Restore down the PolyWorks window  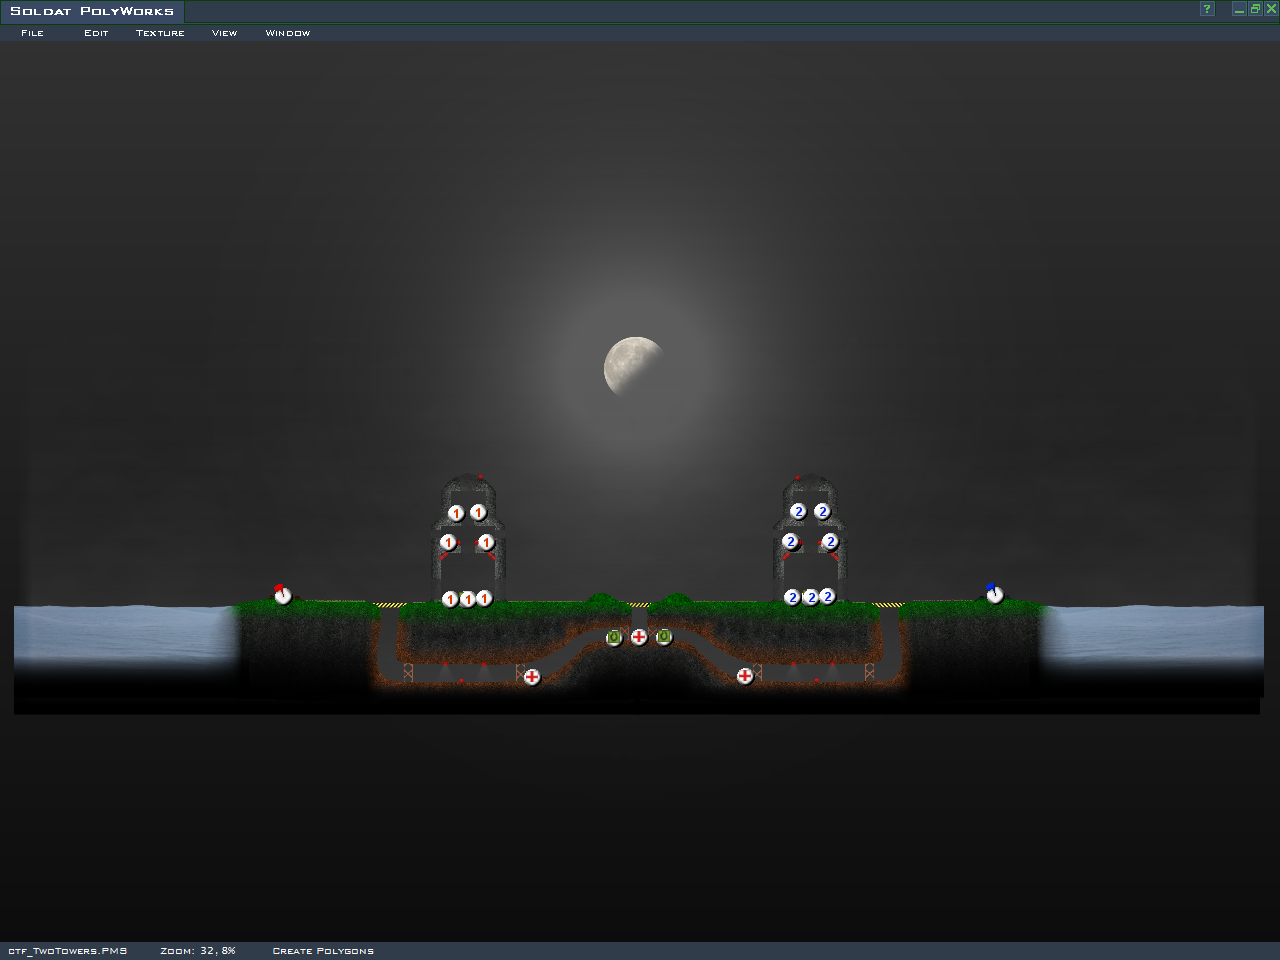1255,9
